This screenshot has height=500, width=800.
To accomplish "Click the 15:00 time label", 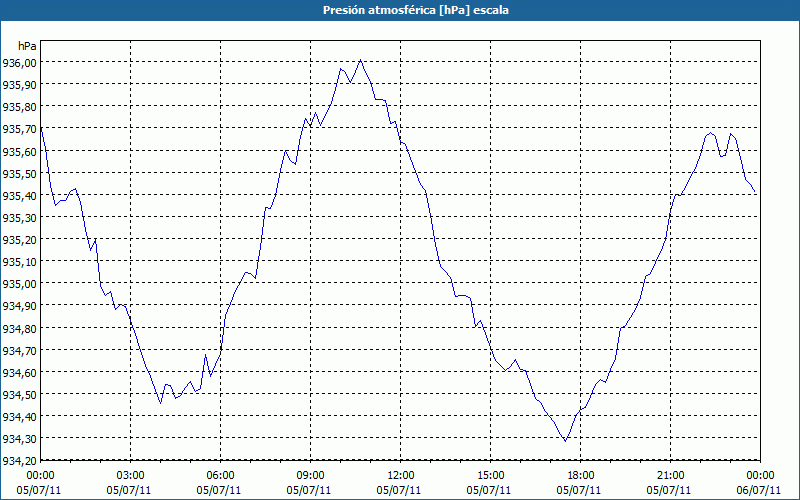I will [x=490, y=476].
